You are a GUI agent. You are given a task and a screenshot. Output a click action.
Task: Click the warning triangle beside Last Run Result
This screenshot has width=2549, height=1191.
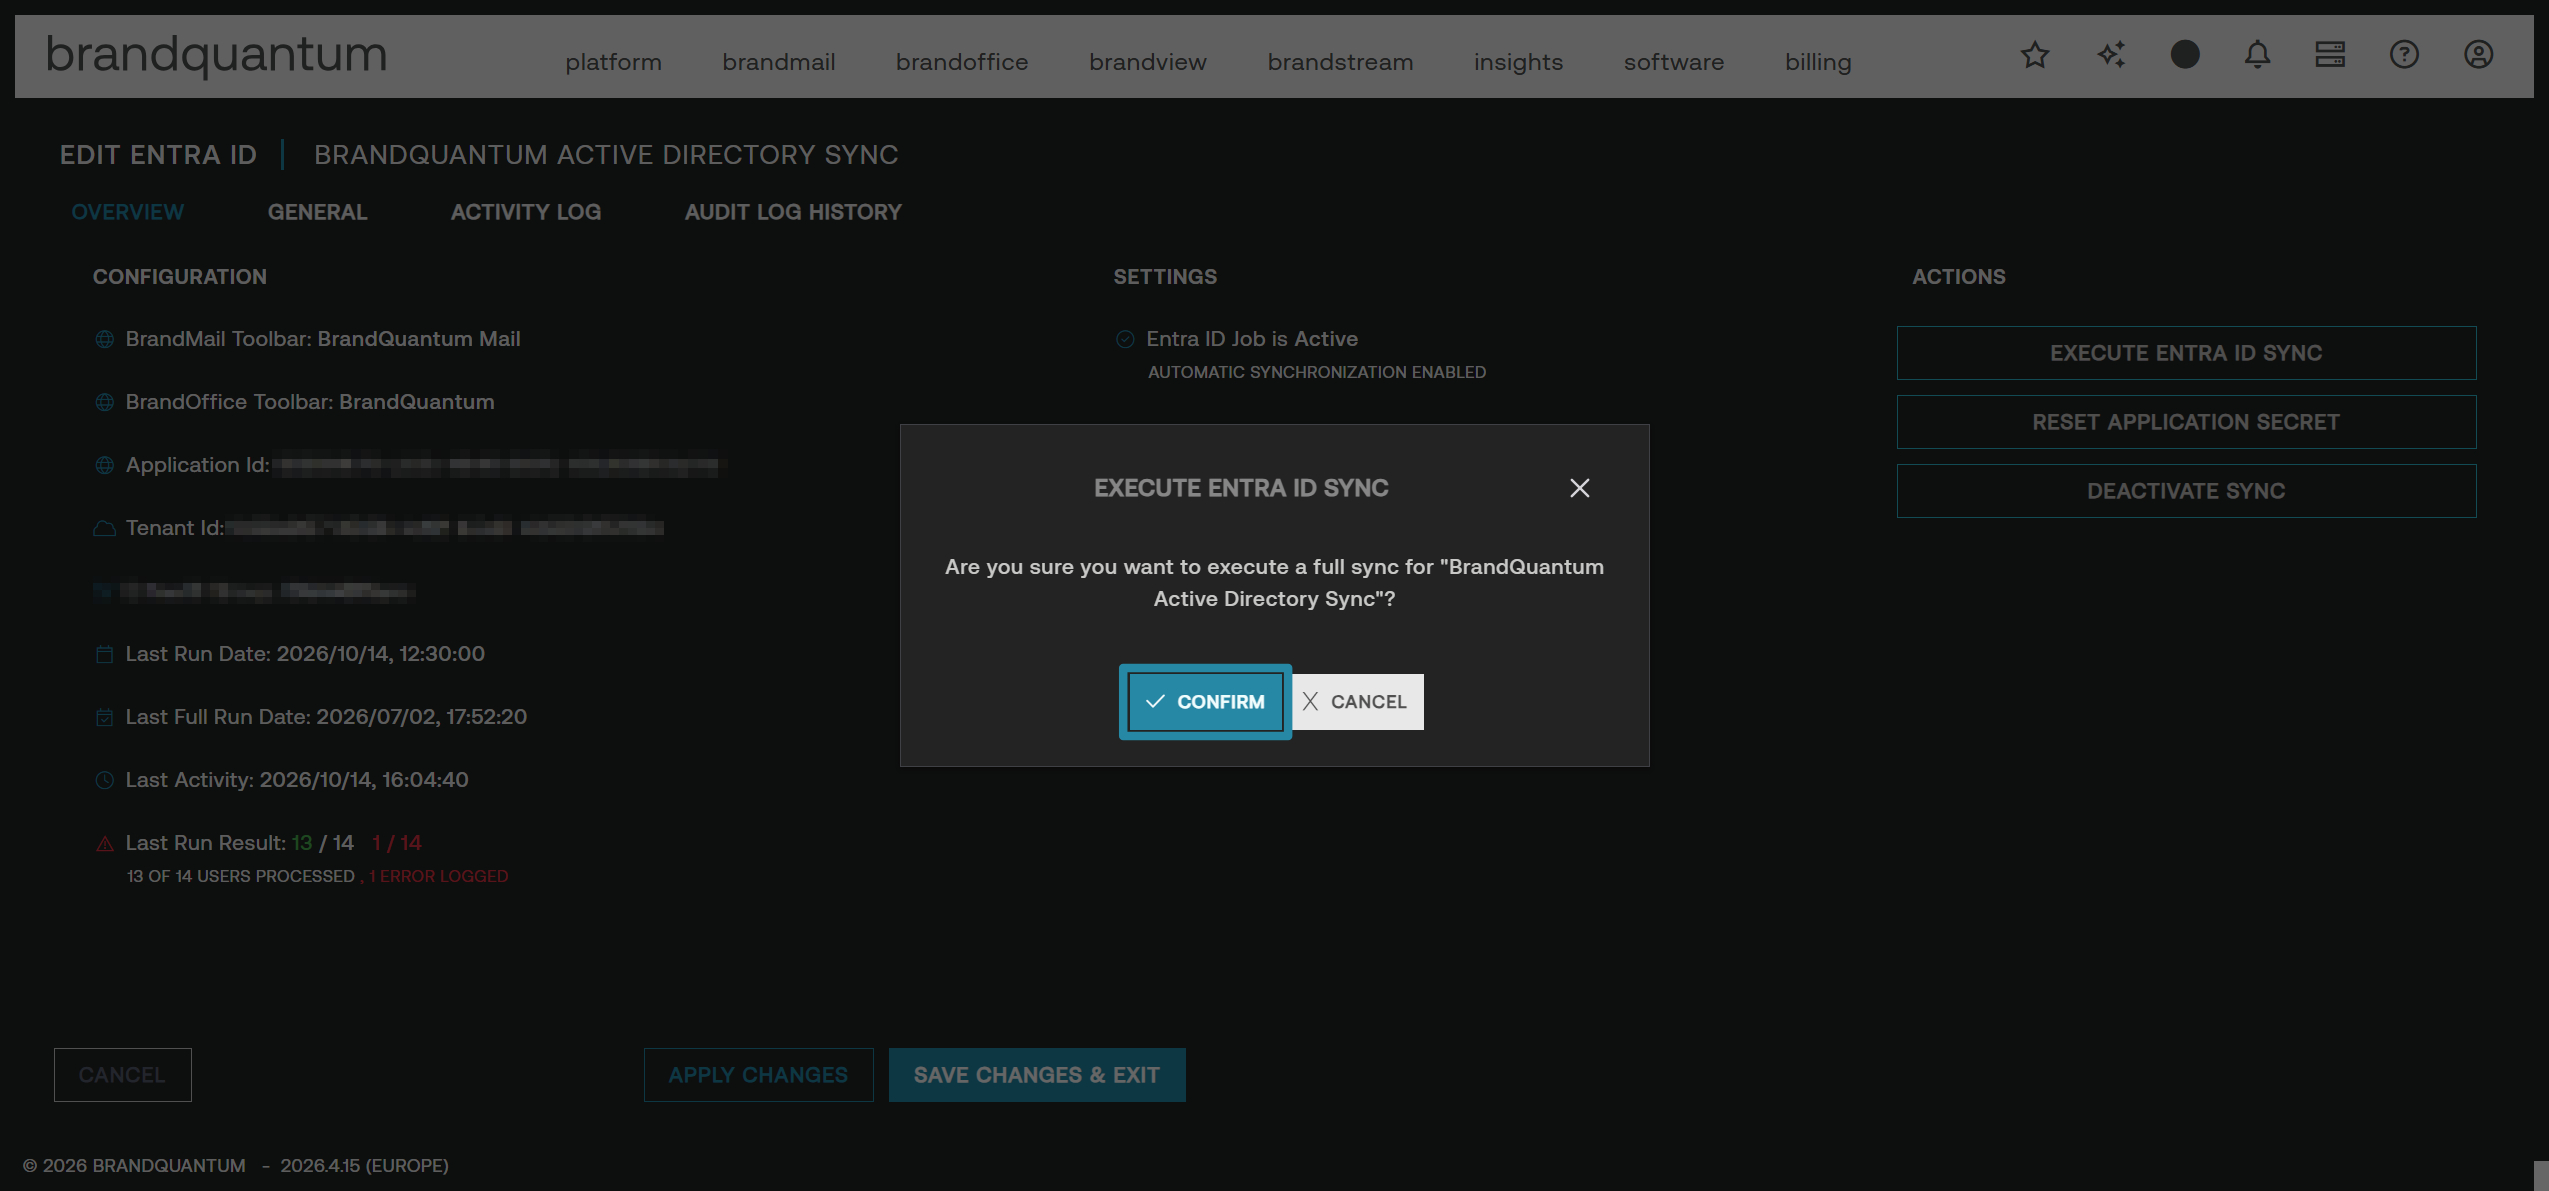pos(104,844)
